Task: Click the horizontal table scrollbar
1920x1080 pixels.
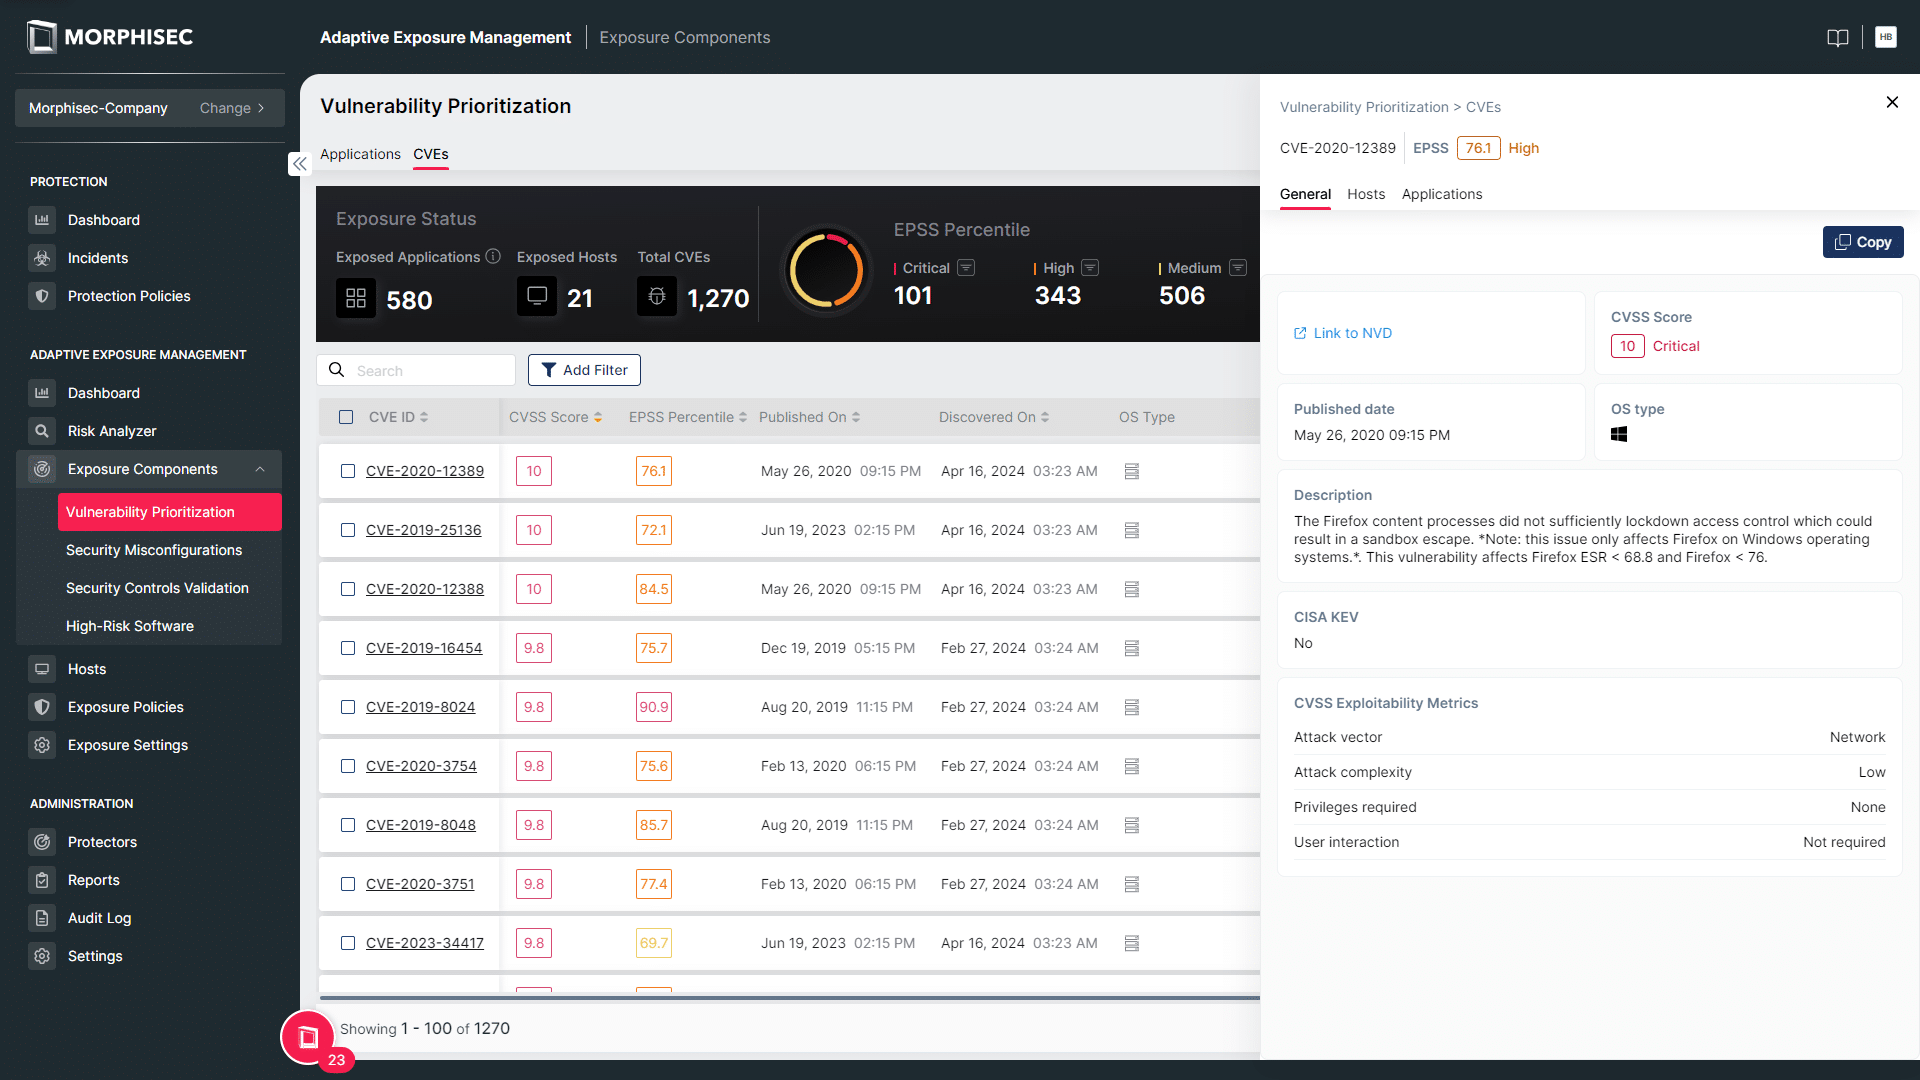Action: (789, 998)
